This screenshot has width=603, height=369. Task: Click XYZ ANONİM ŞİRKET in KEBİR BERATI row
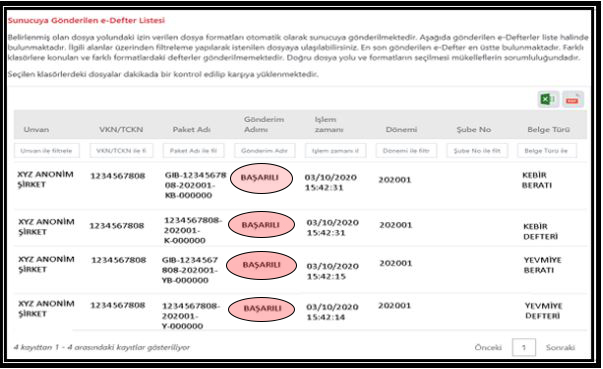click(x=45, y=180)
